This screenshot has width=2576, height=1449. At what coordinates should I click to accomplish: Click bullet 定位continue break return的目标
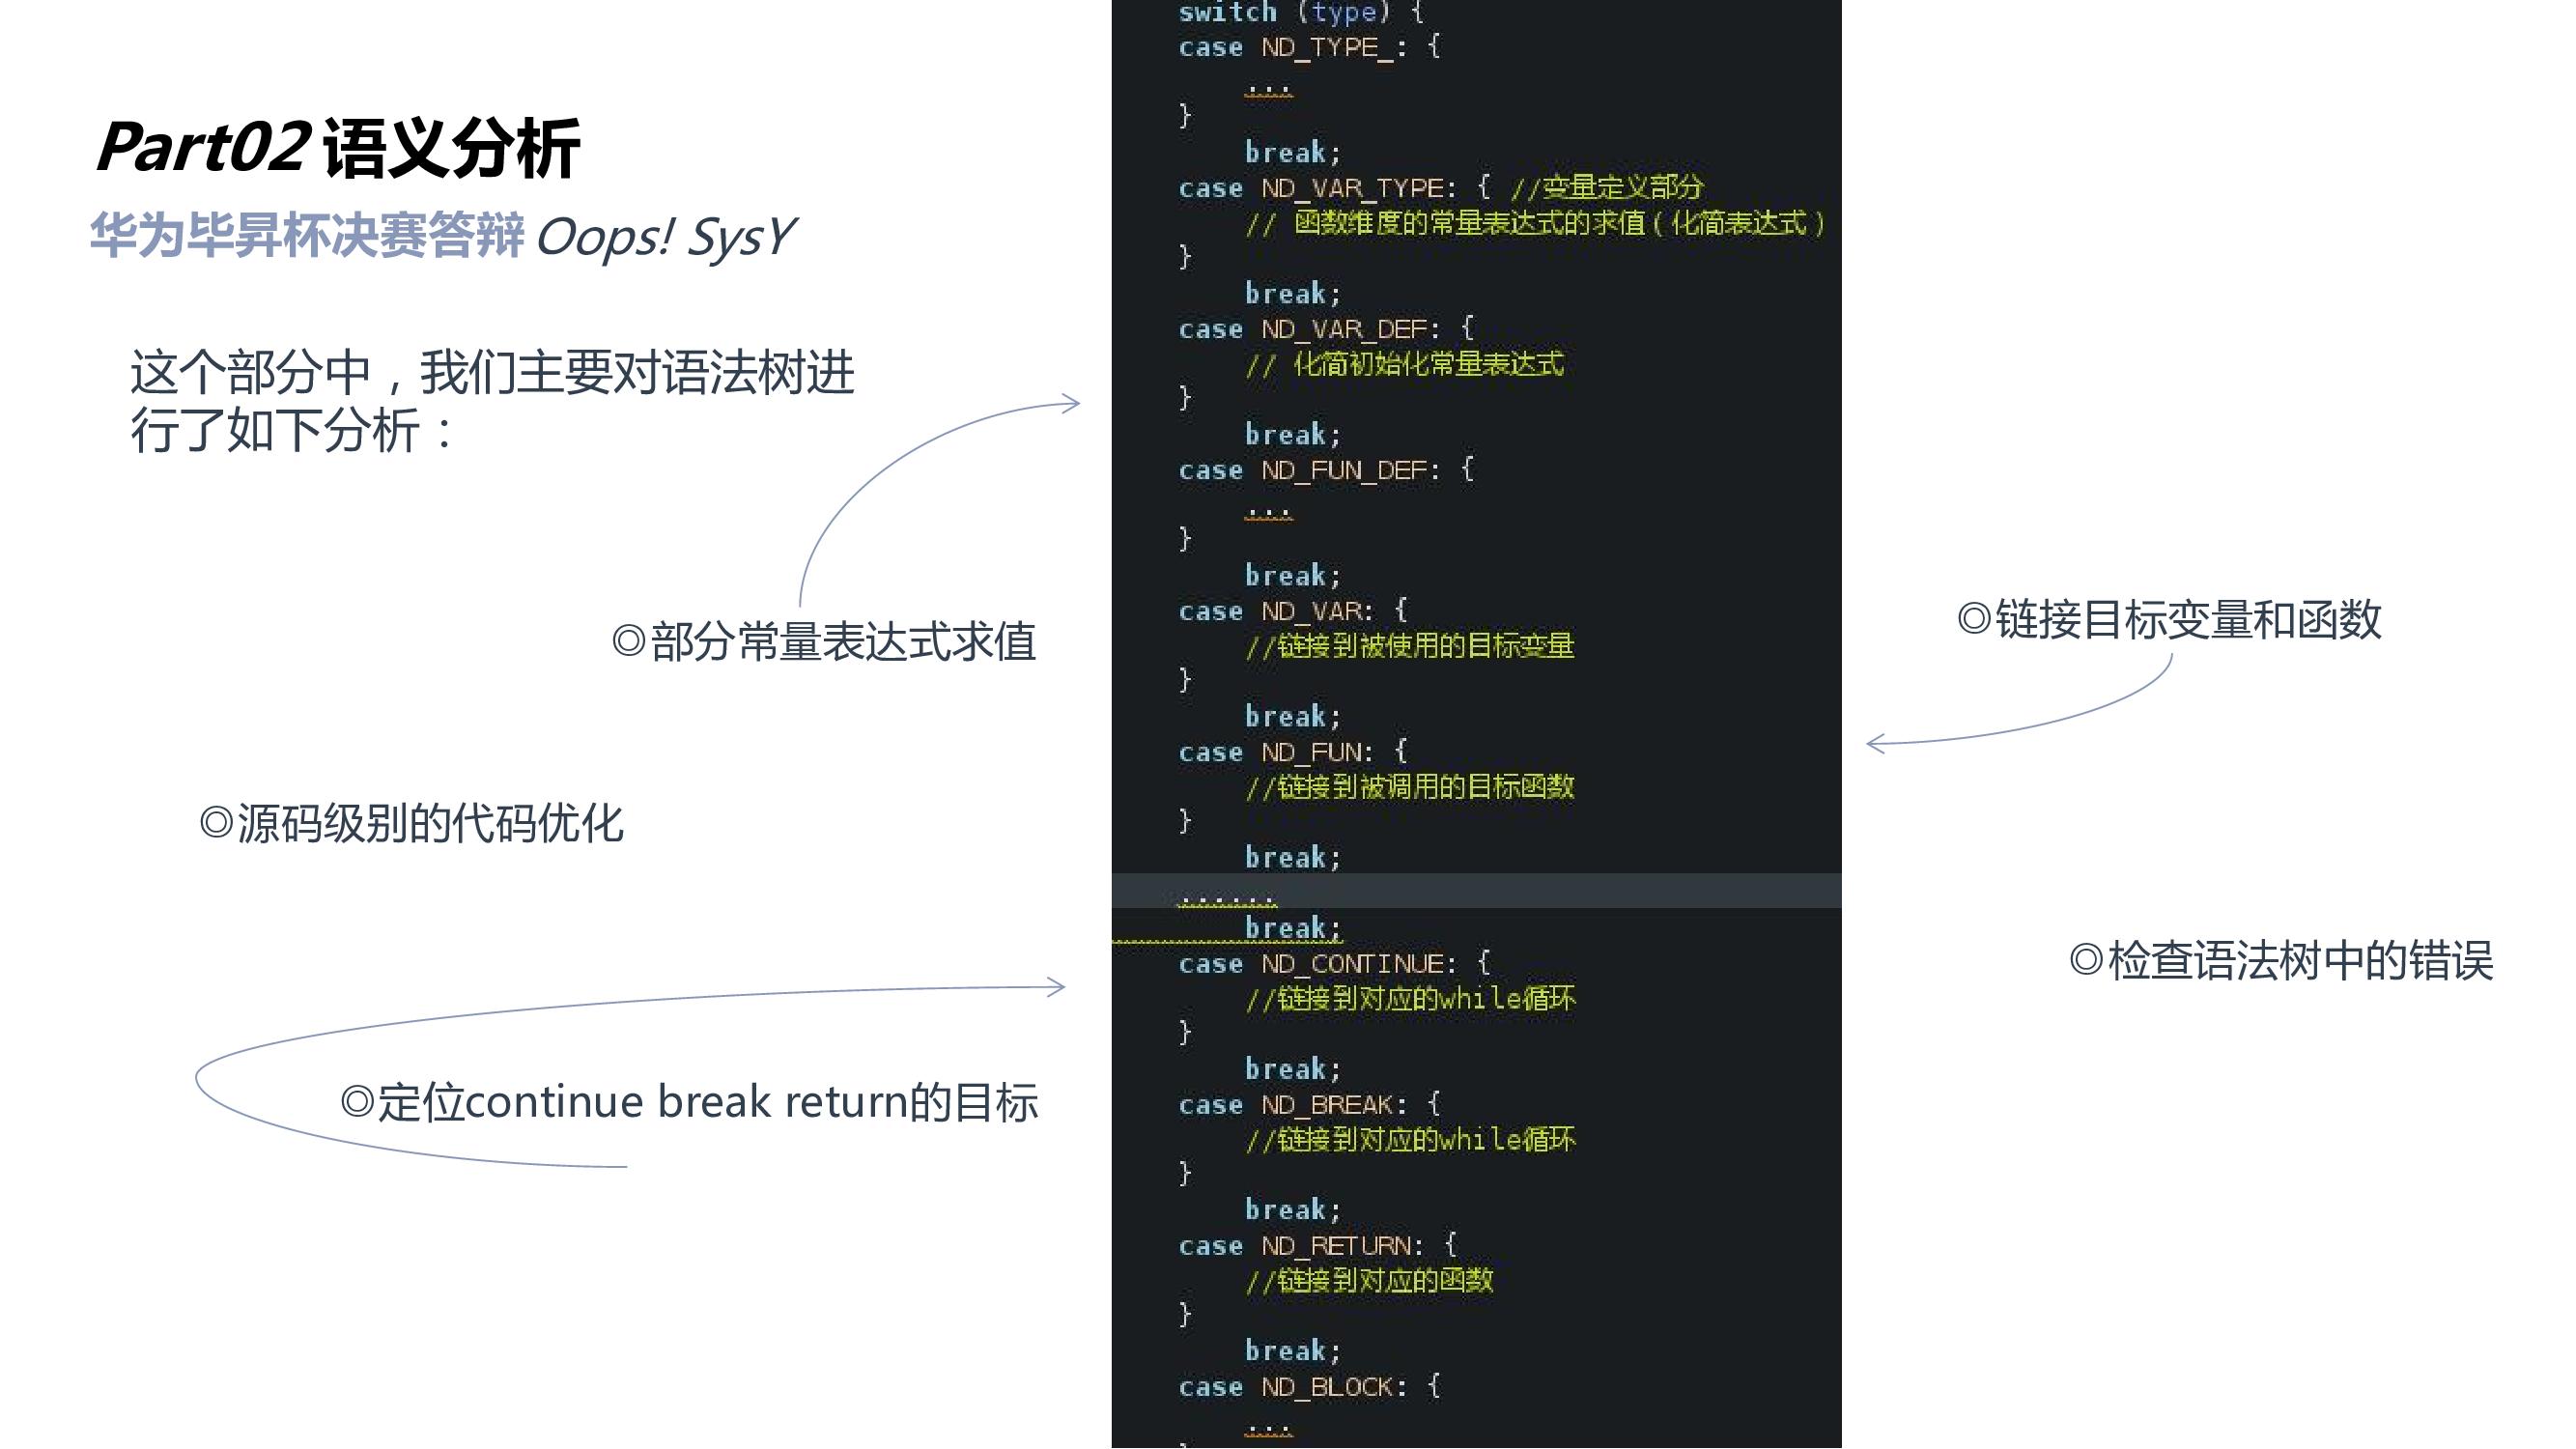[690, 1102]
